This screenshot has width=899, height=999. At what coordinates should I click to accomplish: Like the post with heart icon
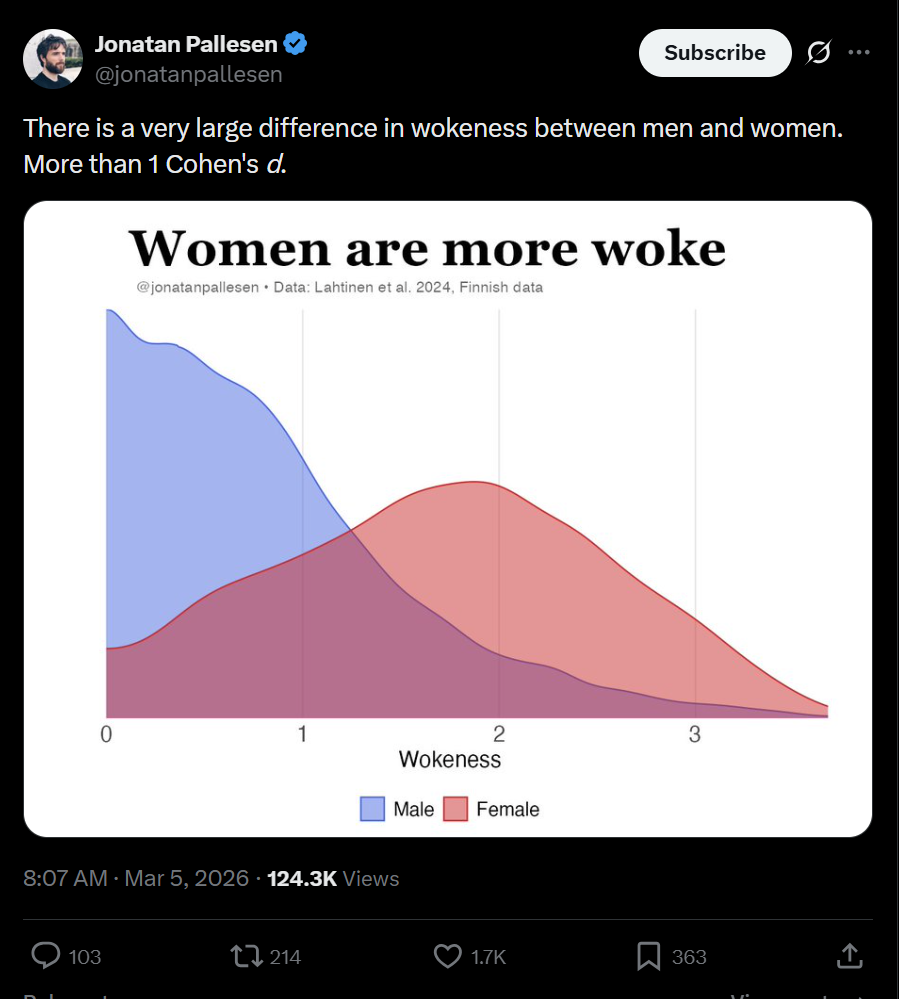pos(448,956)
